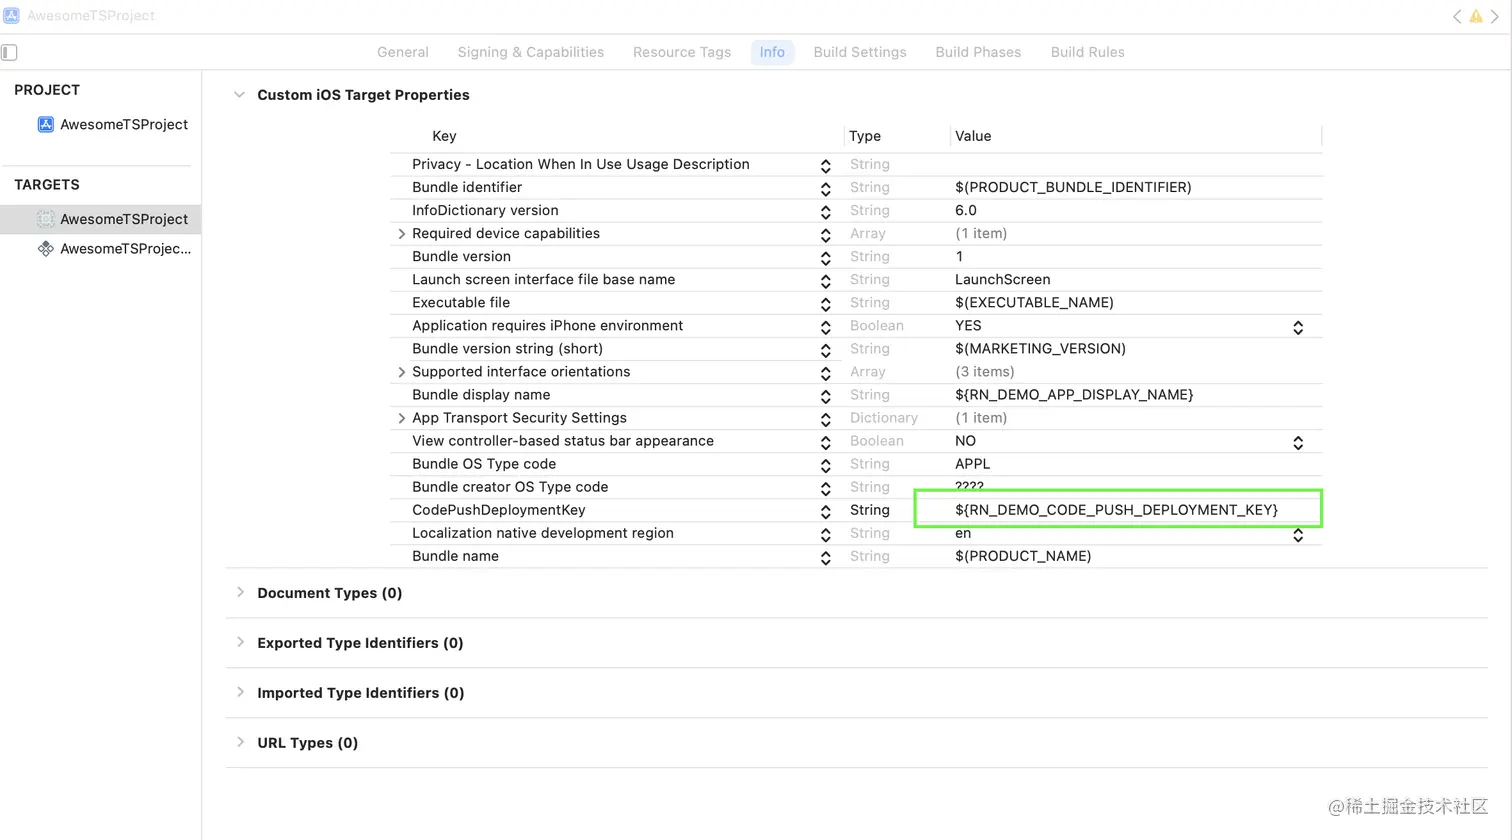Expand App Transport Security Settings row
This screenshot has width=1512, height=840.
pos(401,418)
